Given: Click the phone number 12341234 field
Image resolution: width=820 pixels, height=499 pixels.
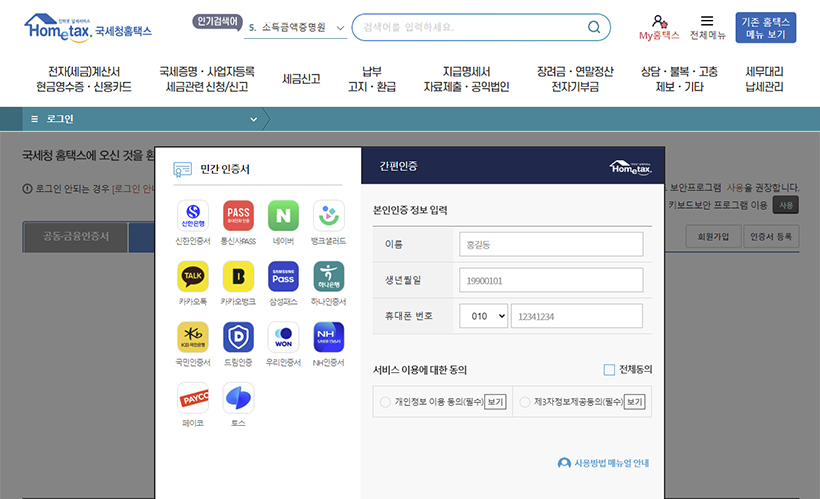Looking at the screenshot, I should point(577,316).
